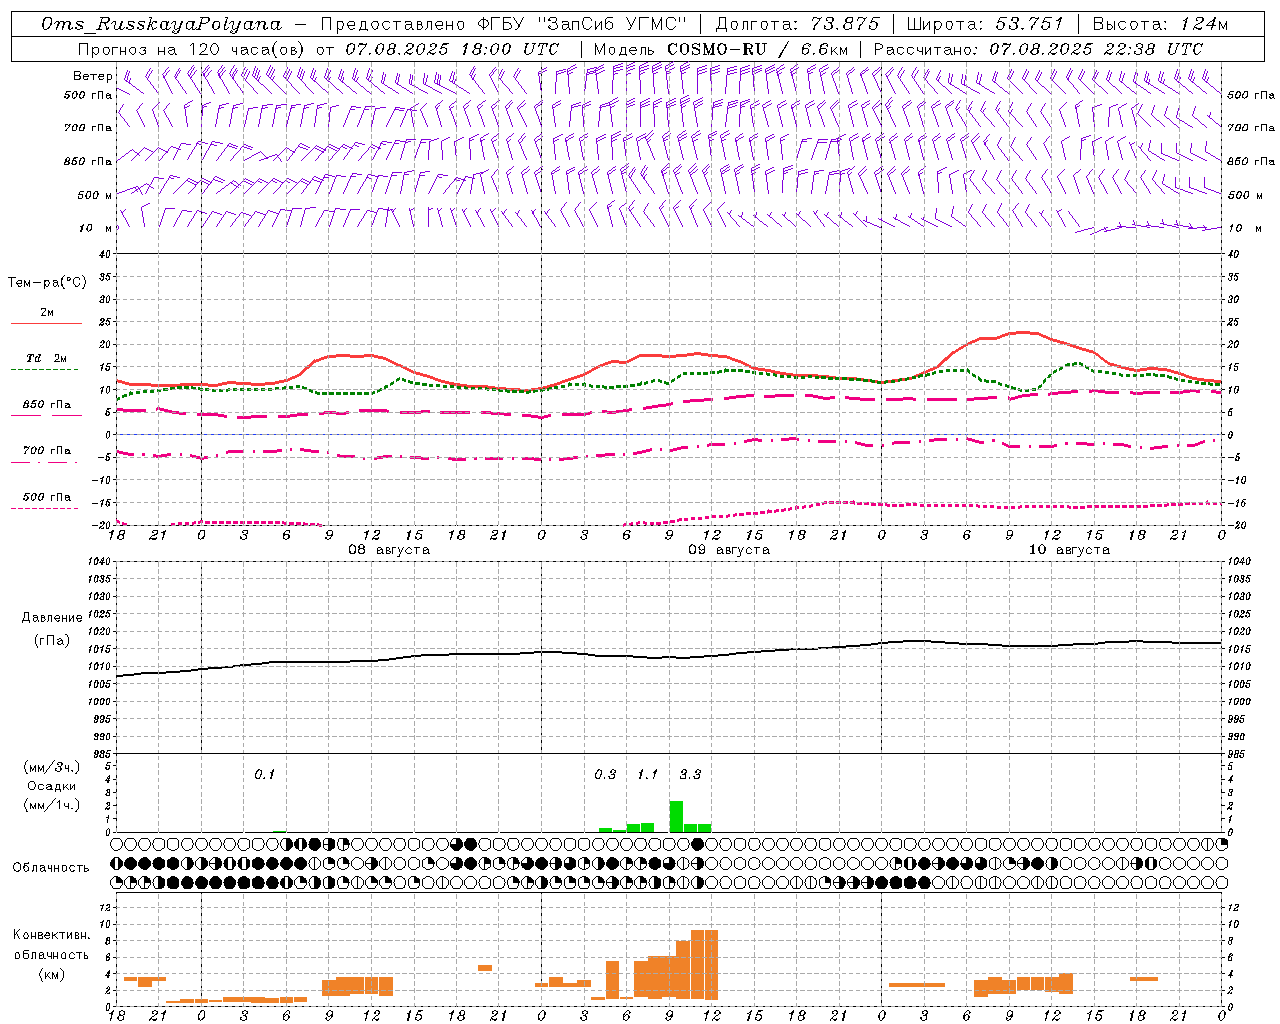Click the Тем-ра(°C) temperature panel label
The width and height of the screenshot is (1280, 1024).
click(x=47, y=283)
